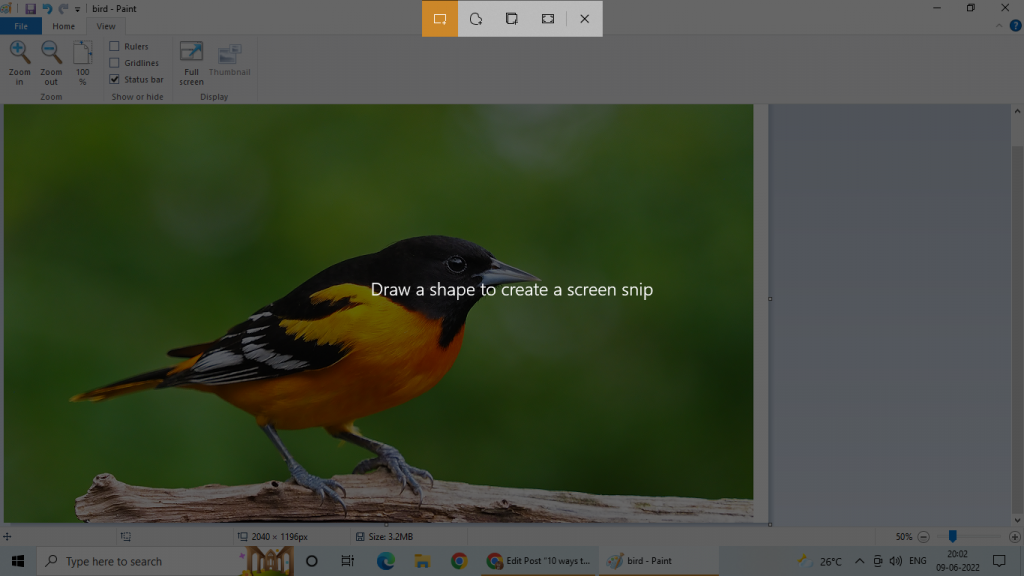This screenshot has height=576, width=1024.
Task: Disable the Status bar option
Action: 115,79
